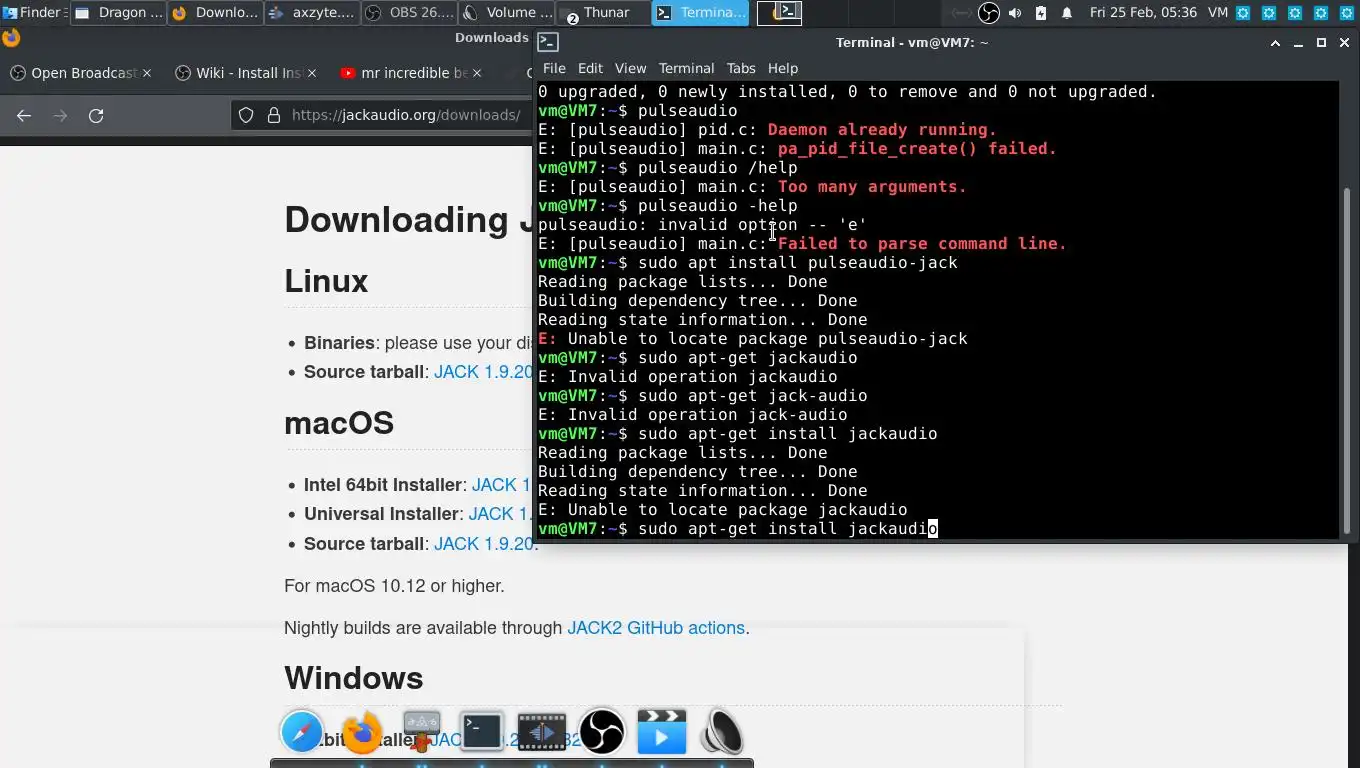The height and width of the screenshot is (768, 1360).
Task: Open the Terminal menu in the menubar
Action: 686,68
